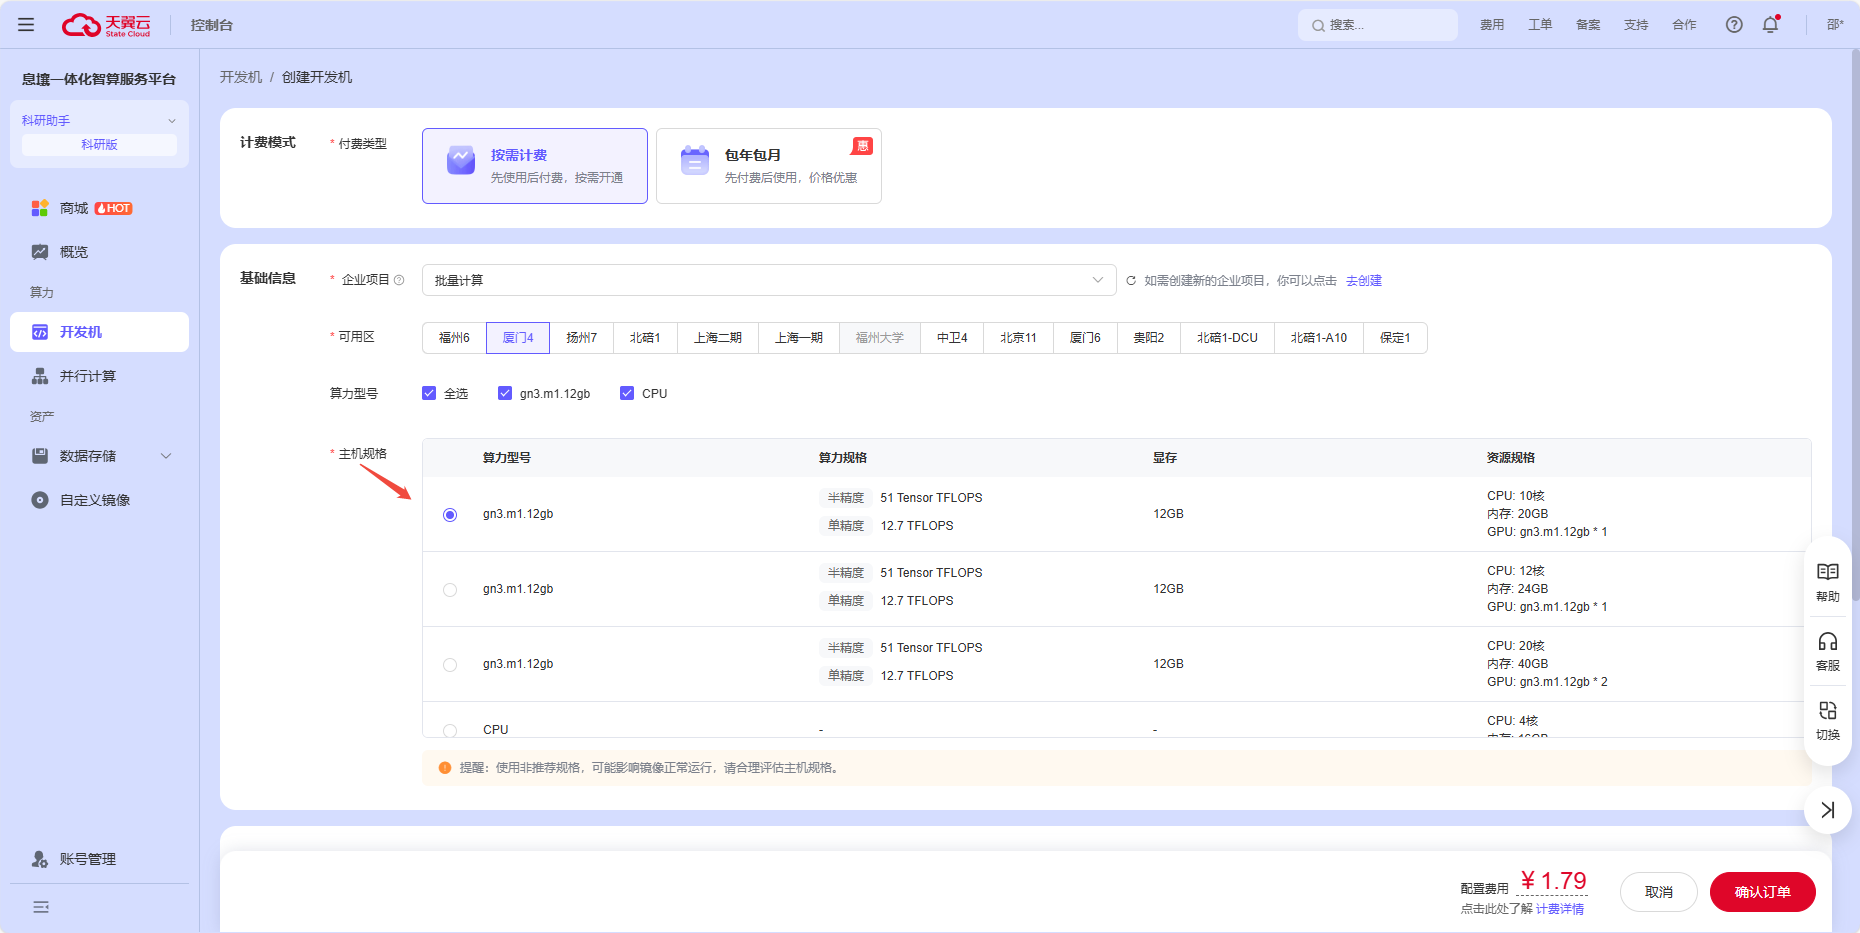Click the search magnifier icon
The width and height of the screenshot is (1860, 933).
coord(1318,26)
